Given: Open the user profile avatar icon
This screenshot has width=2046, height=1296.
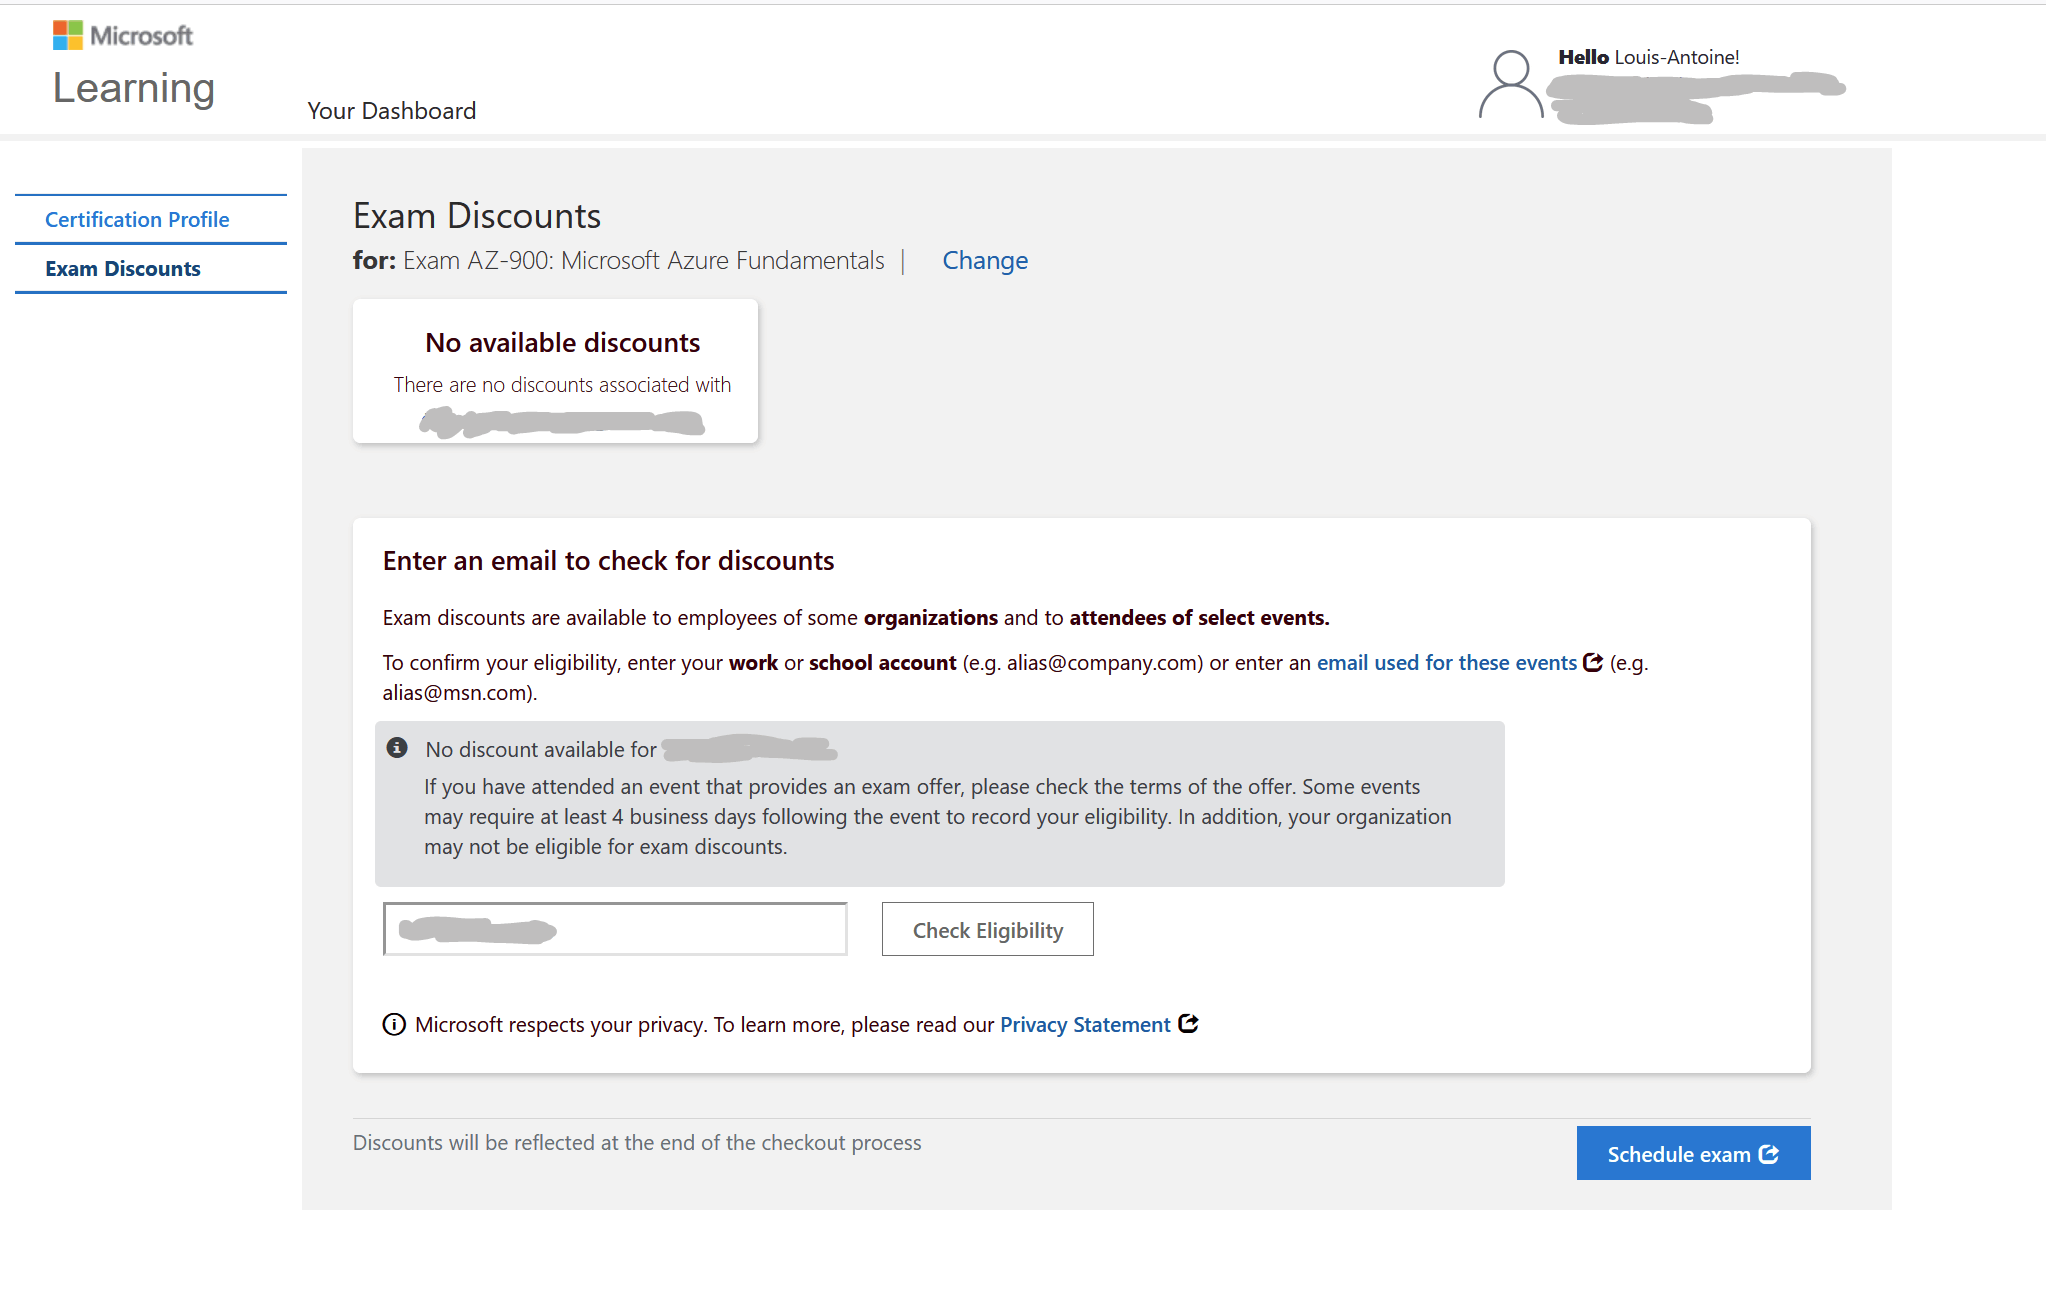Looking at the screenshot, I should [x=1510, y=85].
